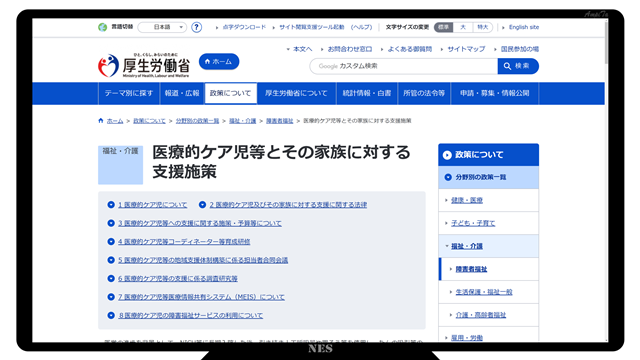
Task: Open link 7 MEIS について
Action: [x=202, y=297]
